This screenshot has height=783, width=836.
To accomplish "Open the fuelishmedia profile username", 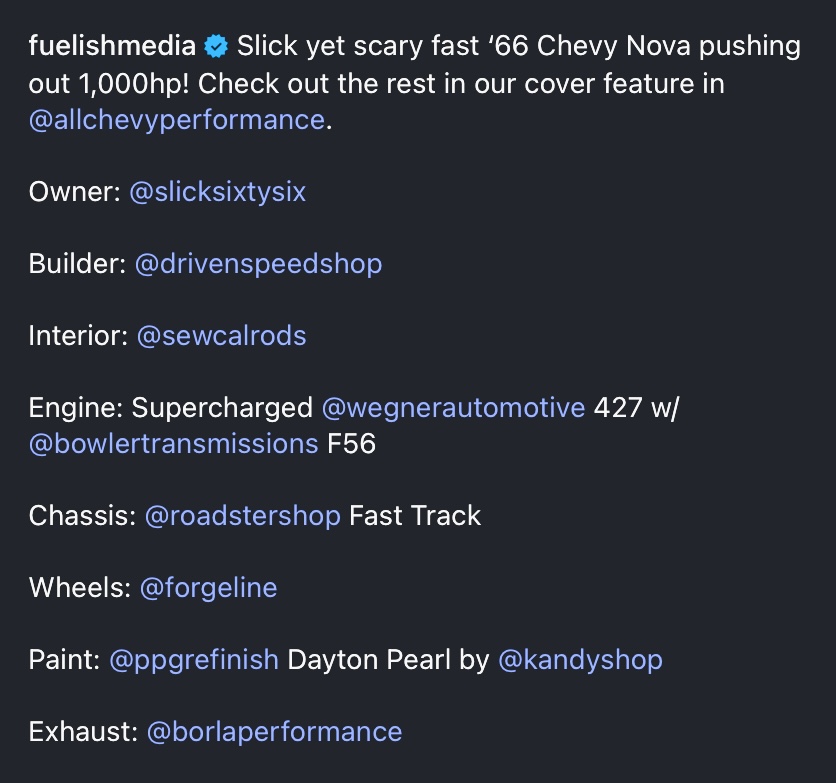I will tap(112, 46).
